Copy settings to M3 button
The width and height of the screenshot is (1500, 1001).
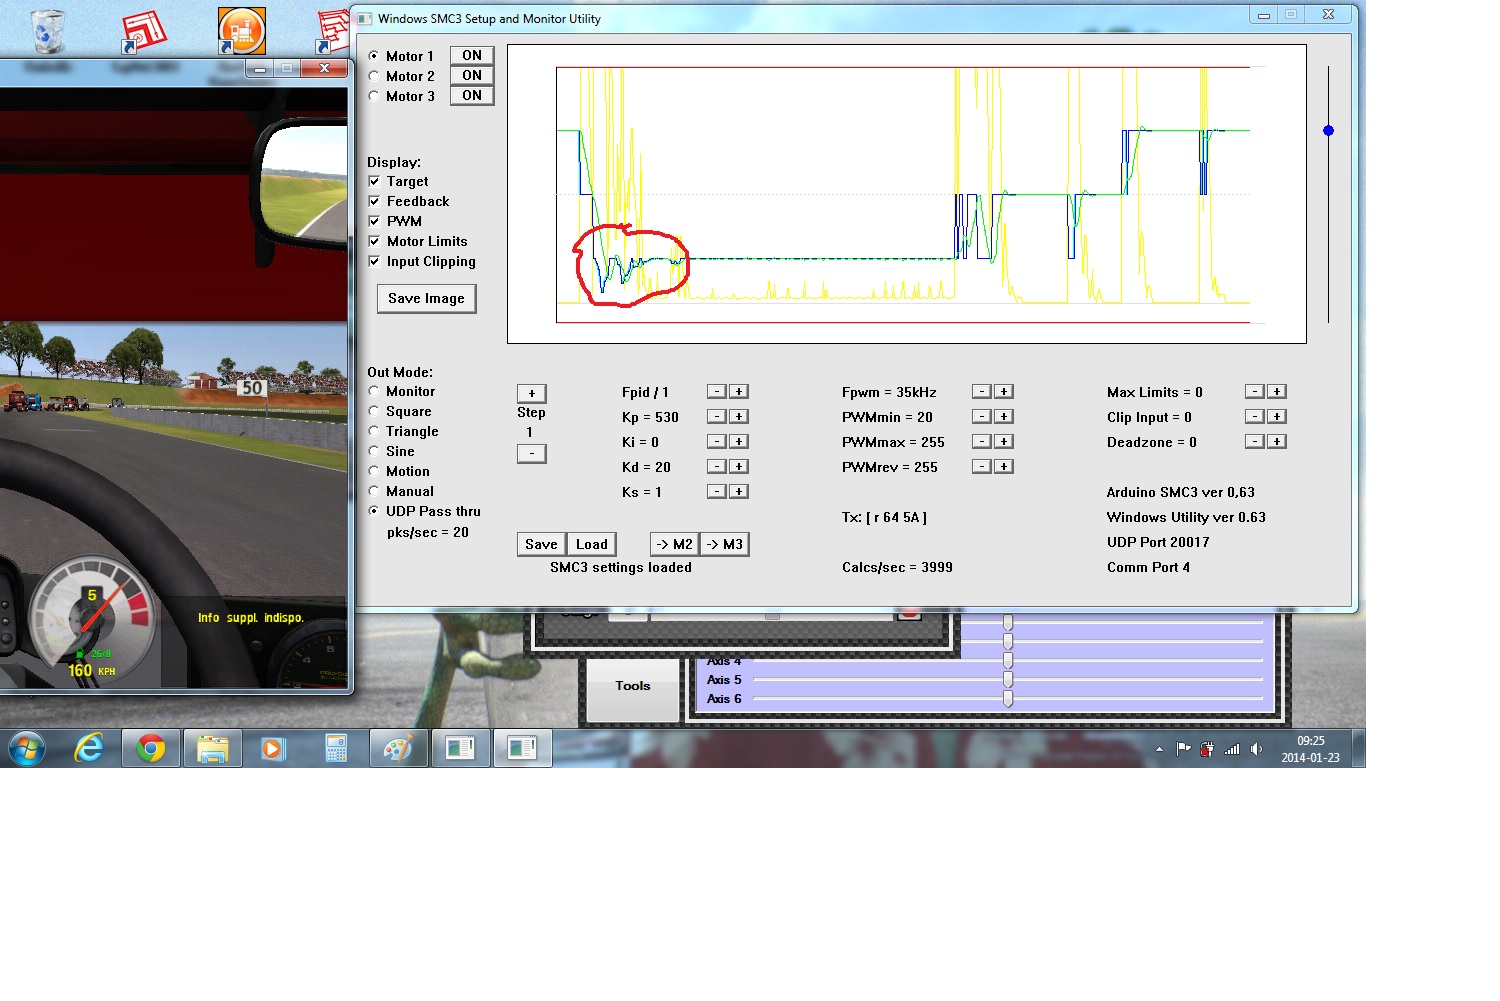[724, 544]
